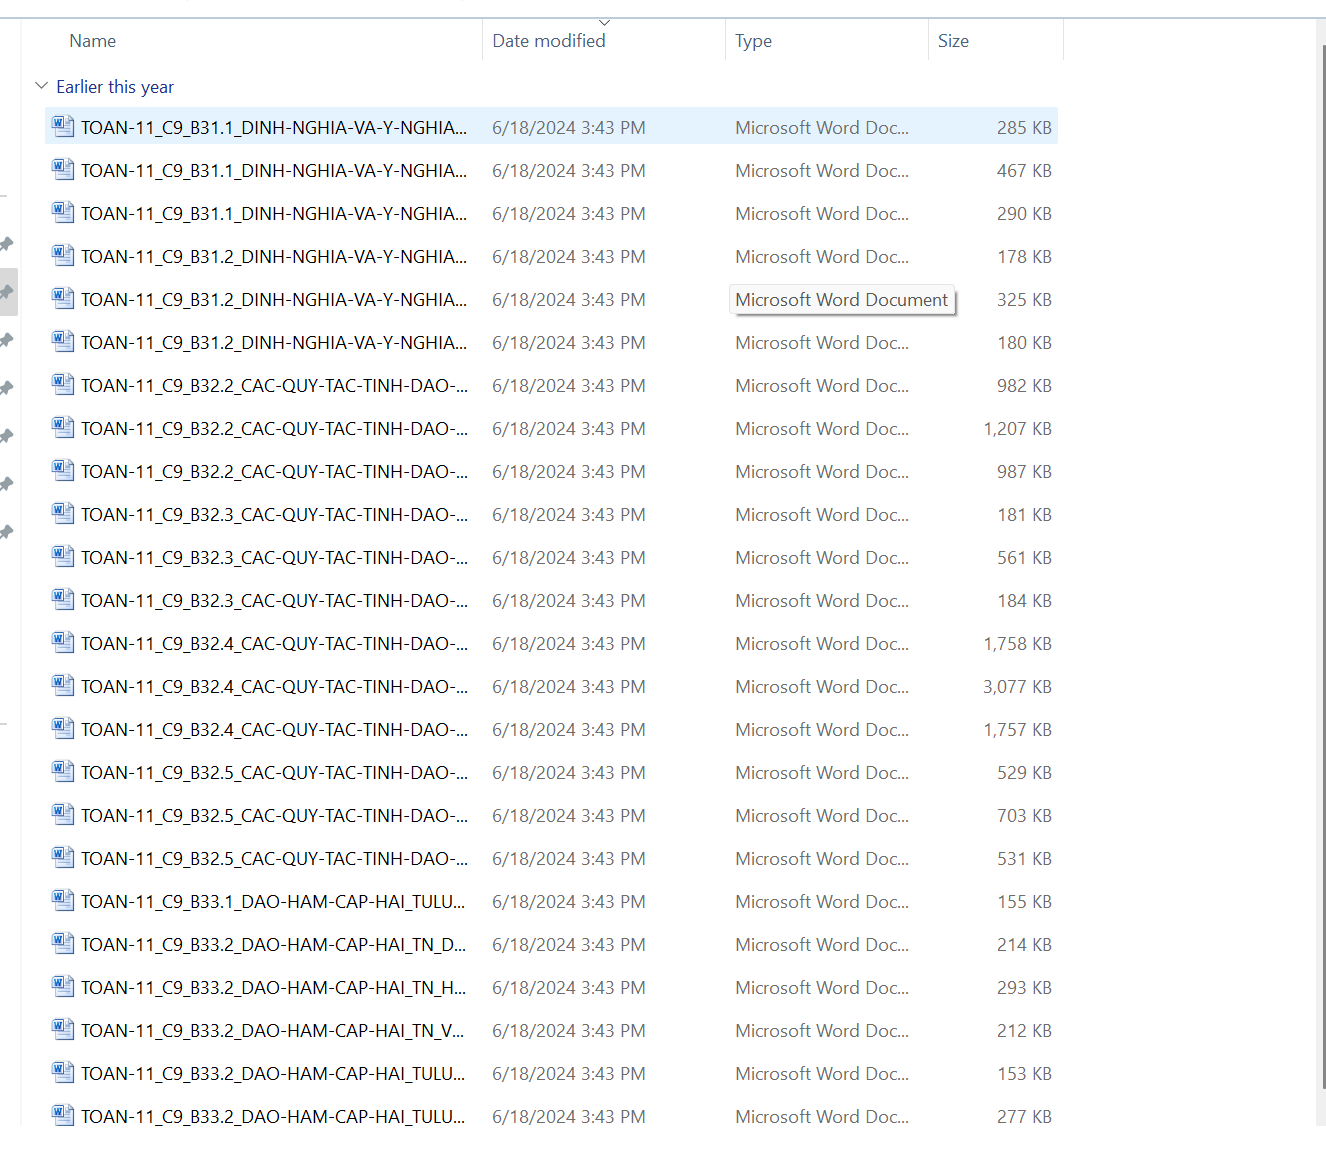Select file name TOAN-11_C9_B31.1 sized 467 KB
The width and height of the screenshot is (1326, 1149).
point(274,171)
